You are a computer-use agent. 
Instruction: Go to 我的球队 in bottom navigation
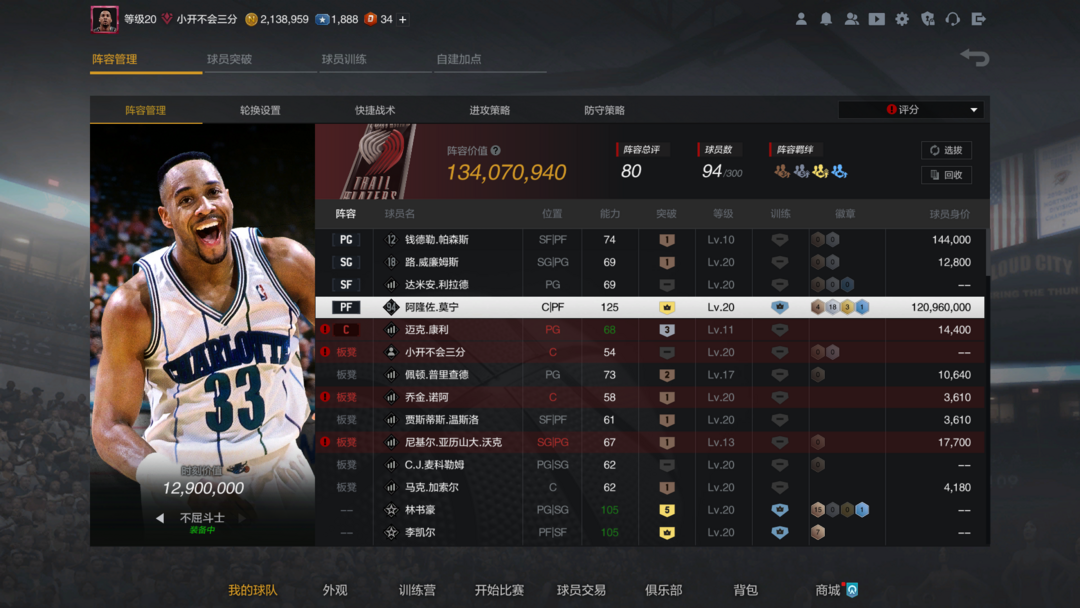(x=253, y=590)
